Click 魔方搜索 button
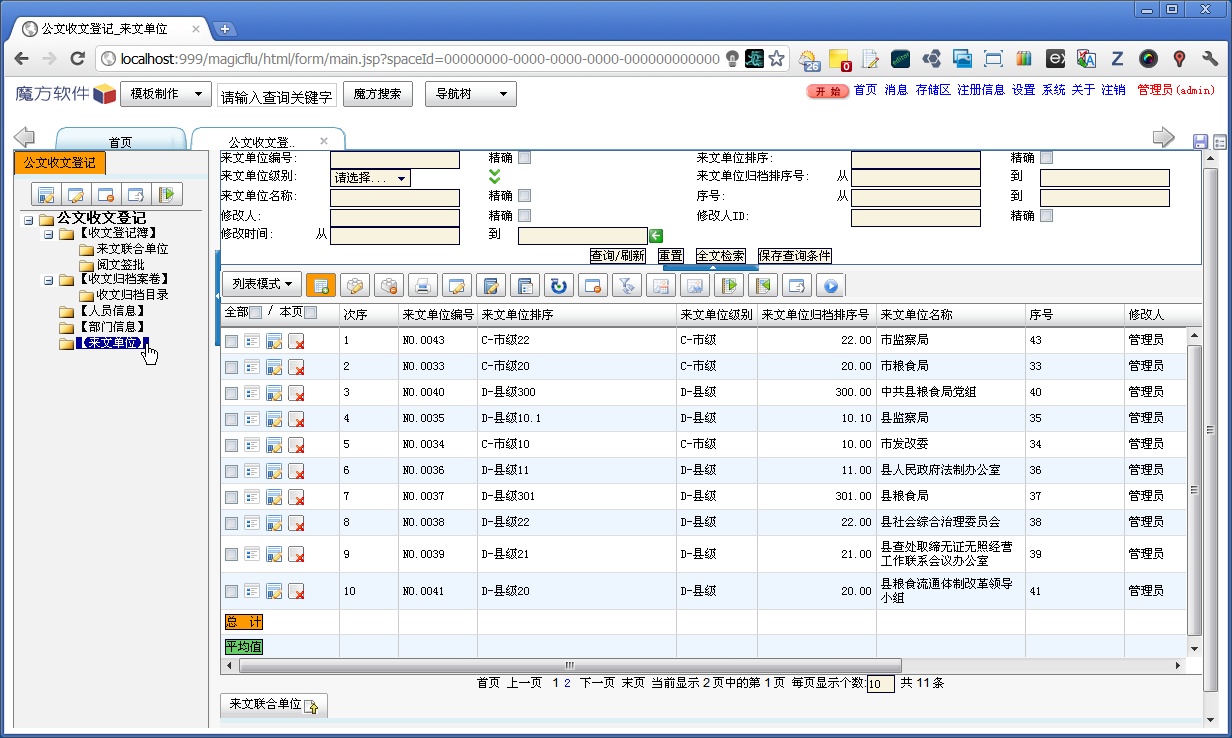1232x738 pixels. [x=378, y=94]
